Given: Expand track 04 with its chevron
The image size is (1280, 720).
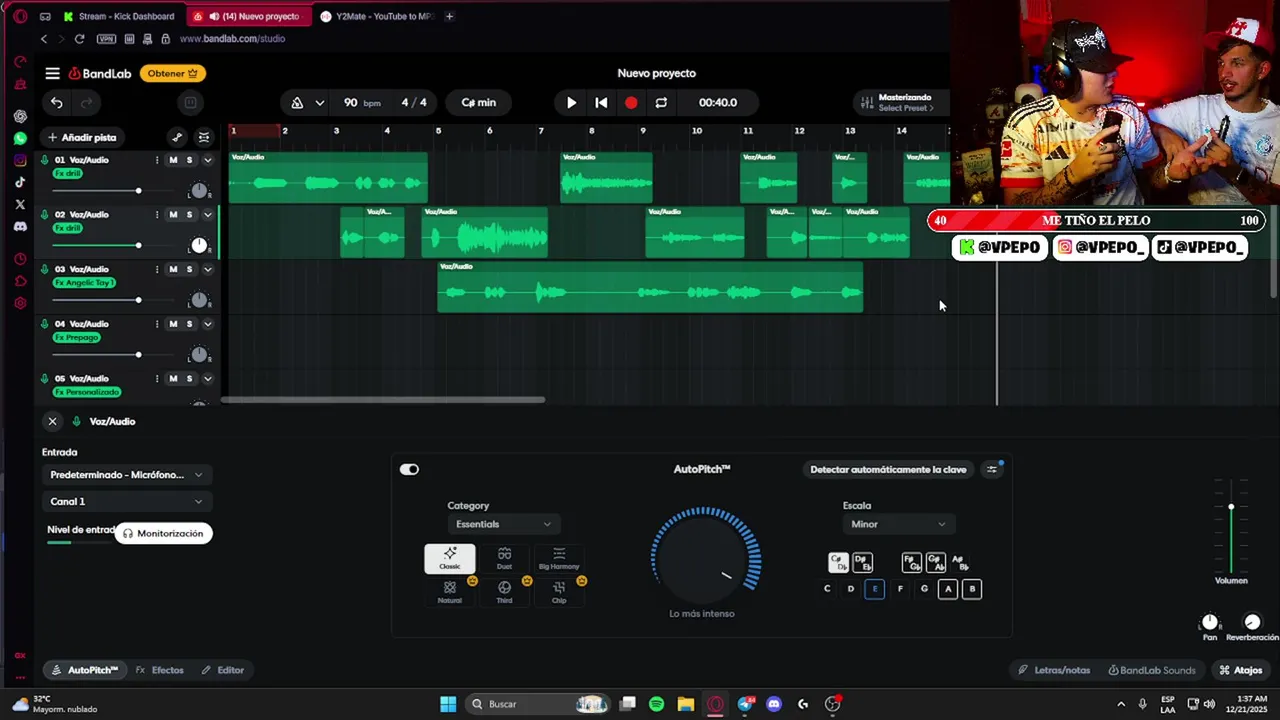Looking at the screenshot, I should (x=207, y=324).
